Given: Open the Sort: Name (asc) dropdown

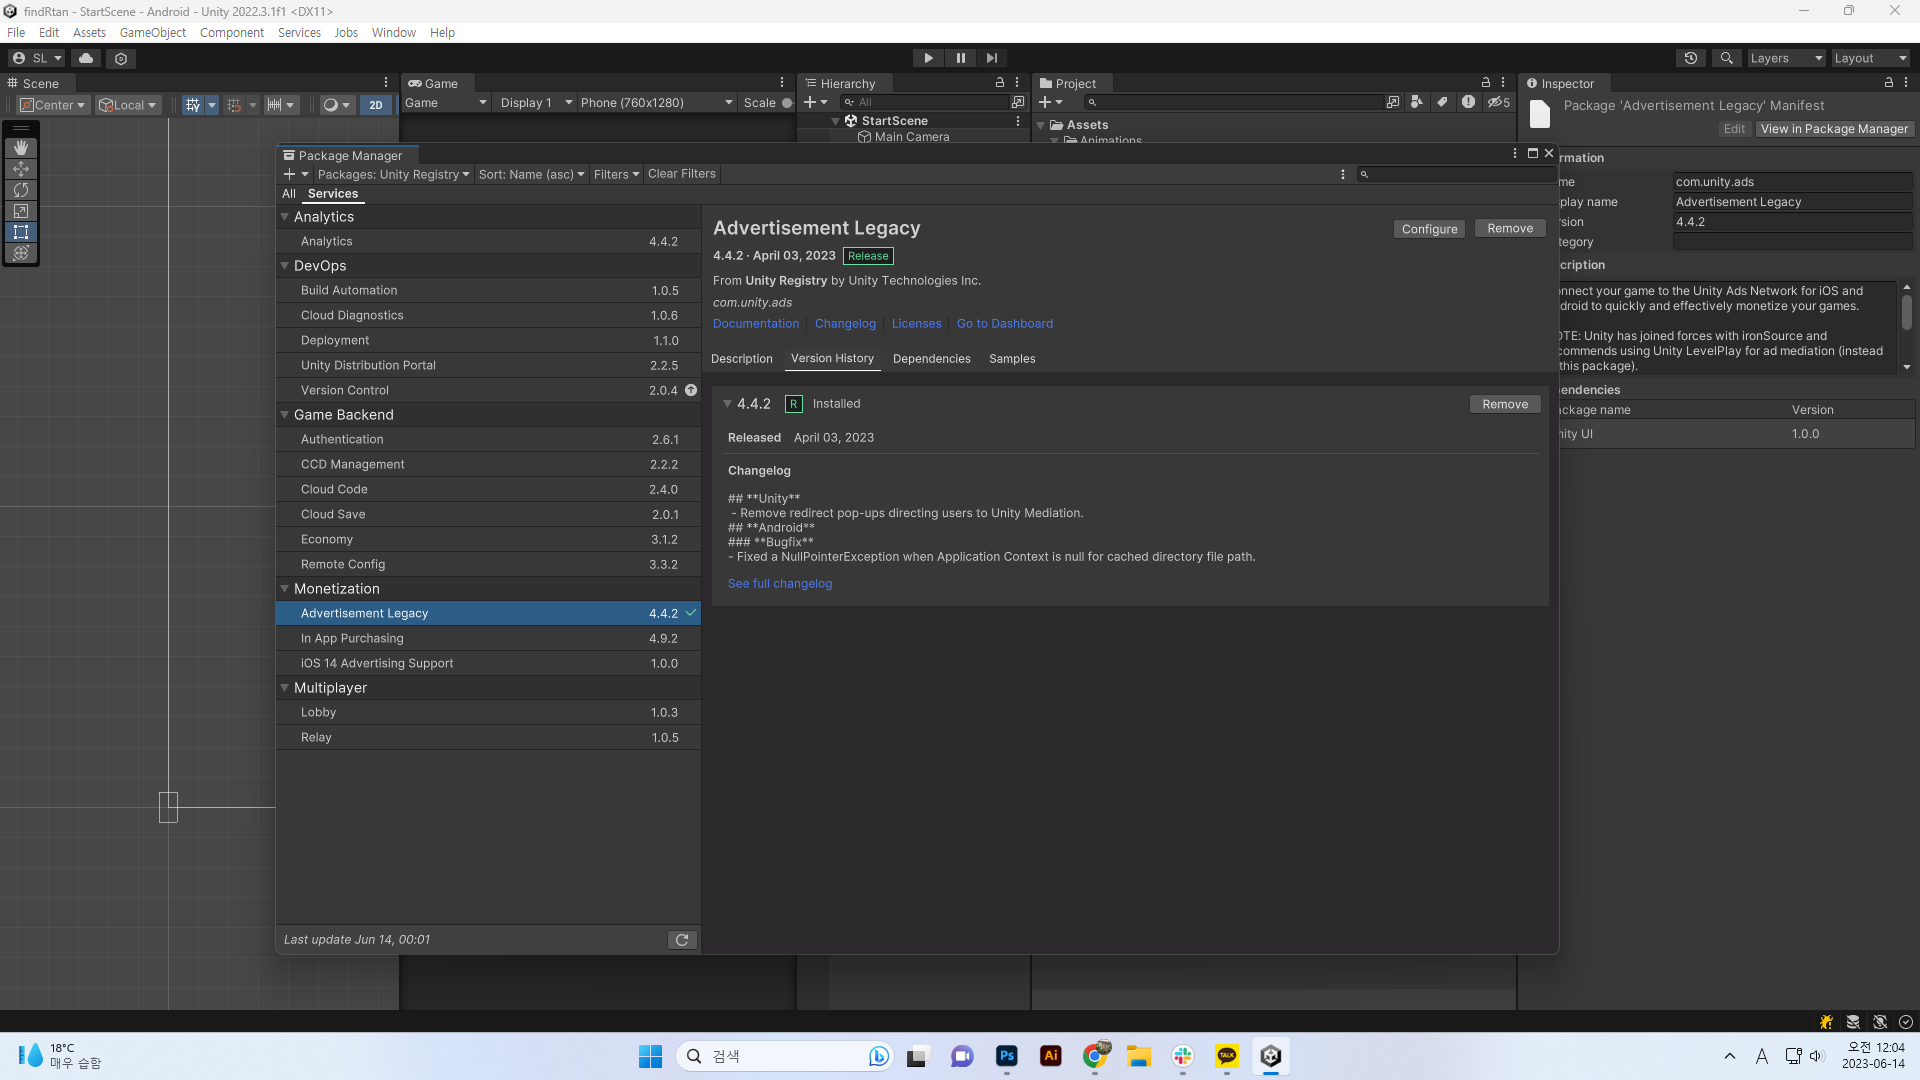Looking at the screenshot, I should click(531, 174).
